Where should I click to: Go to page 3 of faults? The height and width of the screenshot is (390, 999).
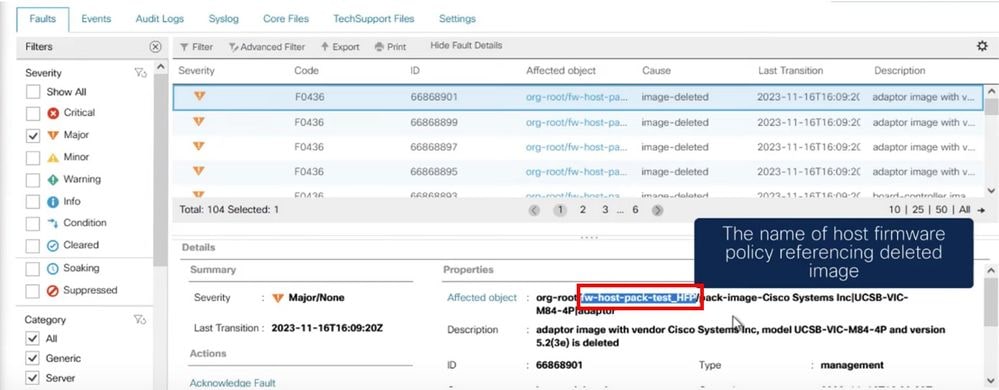605,209
